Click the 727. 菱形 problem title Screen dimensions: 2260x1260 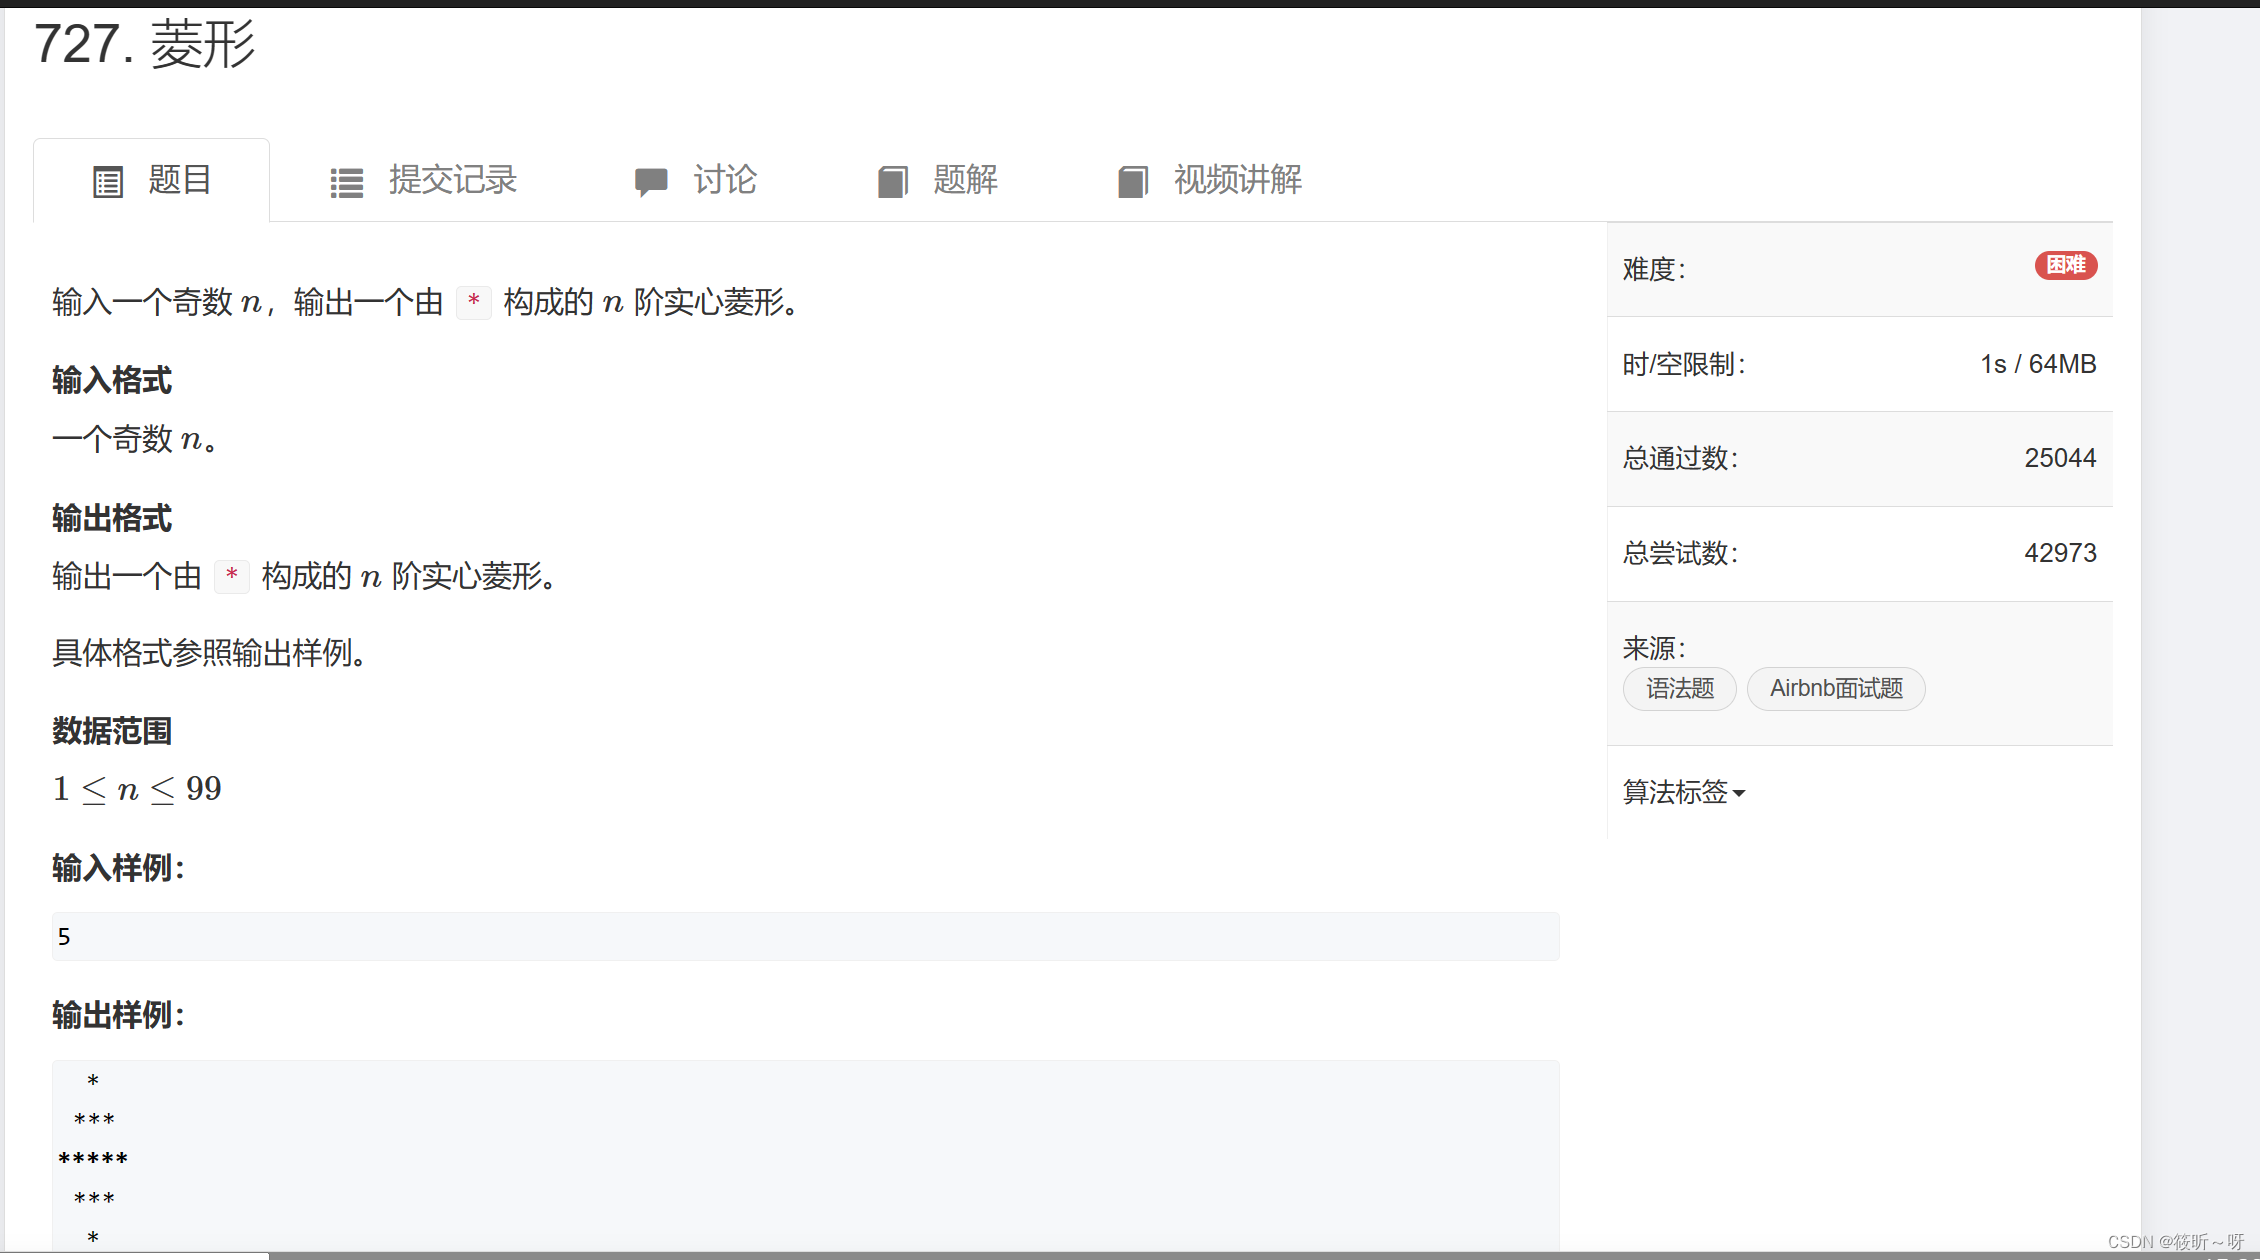(x=145, y=45)
